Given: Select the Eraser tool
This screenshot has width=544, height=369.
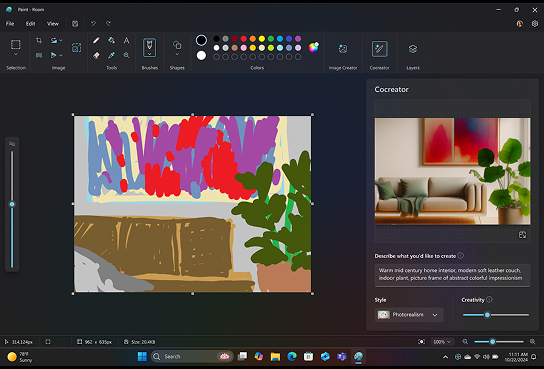Looking at the screenshot, I should point(96,55).
